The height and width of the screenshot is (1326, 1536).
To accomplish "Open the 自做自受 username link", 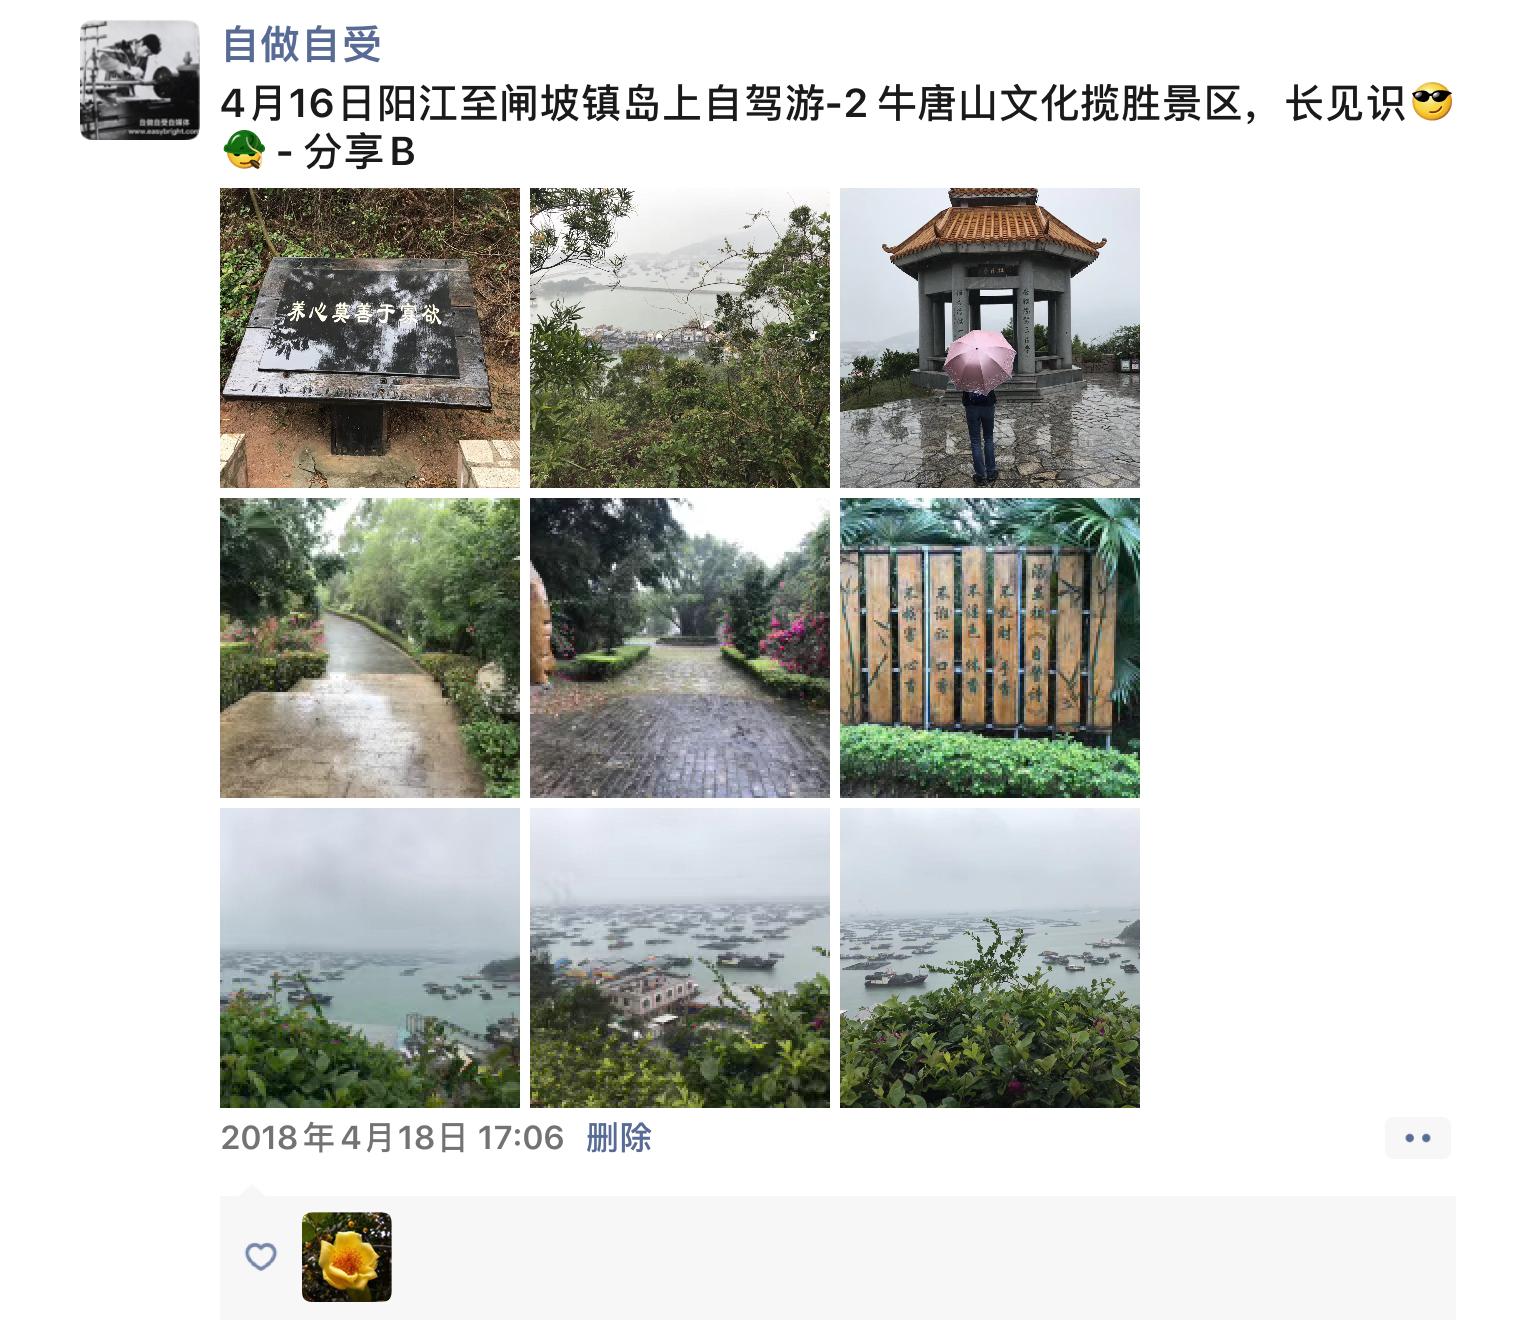I will (x=302, y=45).
